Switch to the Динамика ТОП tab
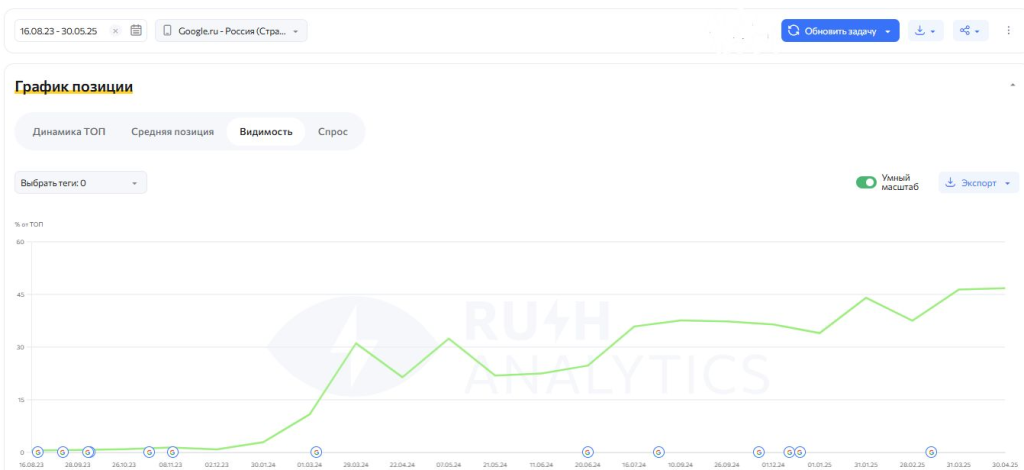Image resolution: width=1024 pixels, height=470 pixels. coord(68,132)
